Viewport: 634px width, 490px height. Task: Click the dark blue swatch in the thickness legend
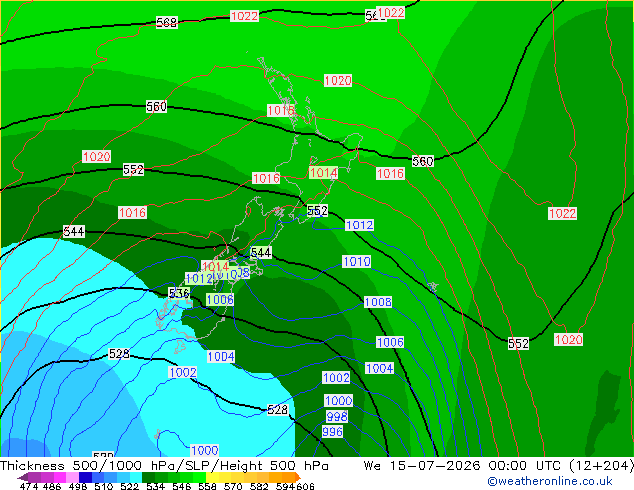[85, 477]
